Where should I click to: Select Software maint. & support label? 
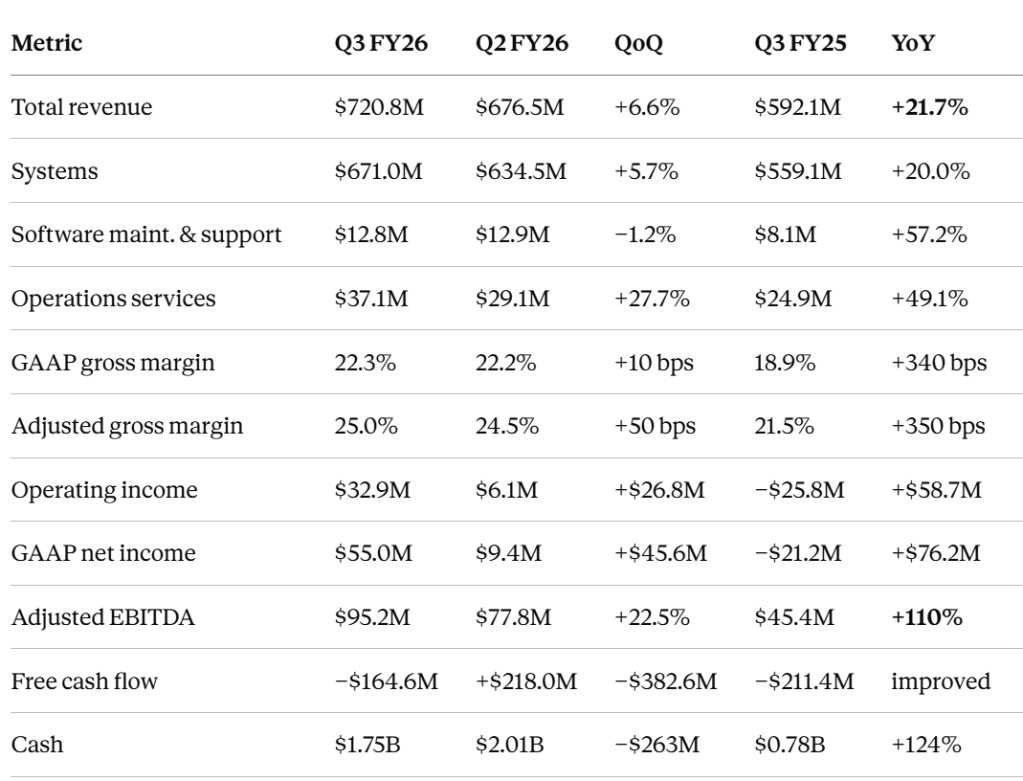point(146,235)
